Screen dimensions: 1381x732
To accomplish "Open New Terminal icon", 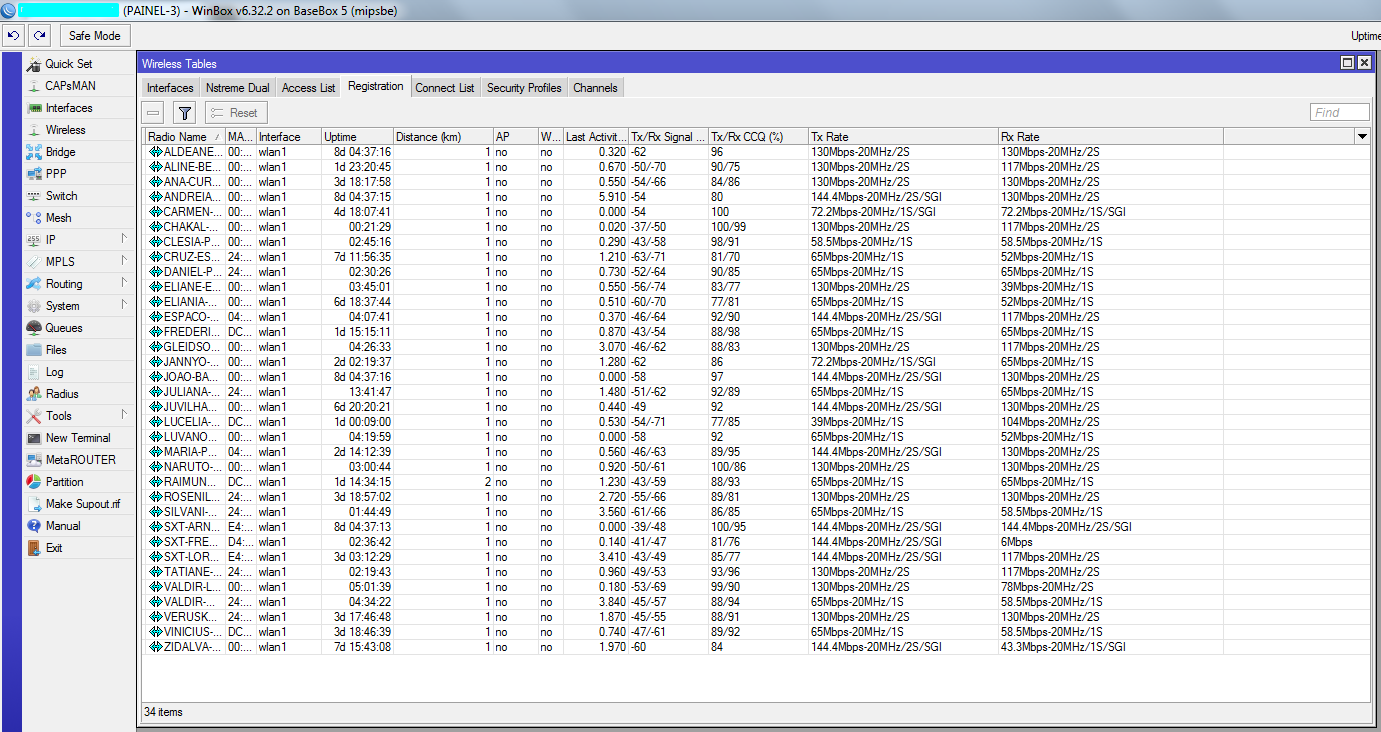I will (x=34, y=438).
